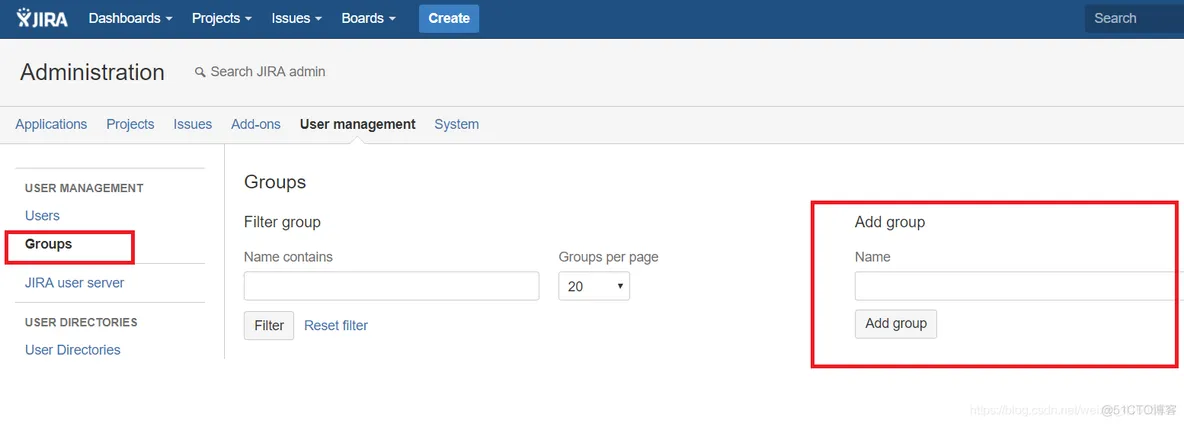The height and width of the screenshot is (424, 1184).
Task: Click the Name contains filter field
Action: point(391,286)
